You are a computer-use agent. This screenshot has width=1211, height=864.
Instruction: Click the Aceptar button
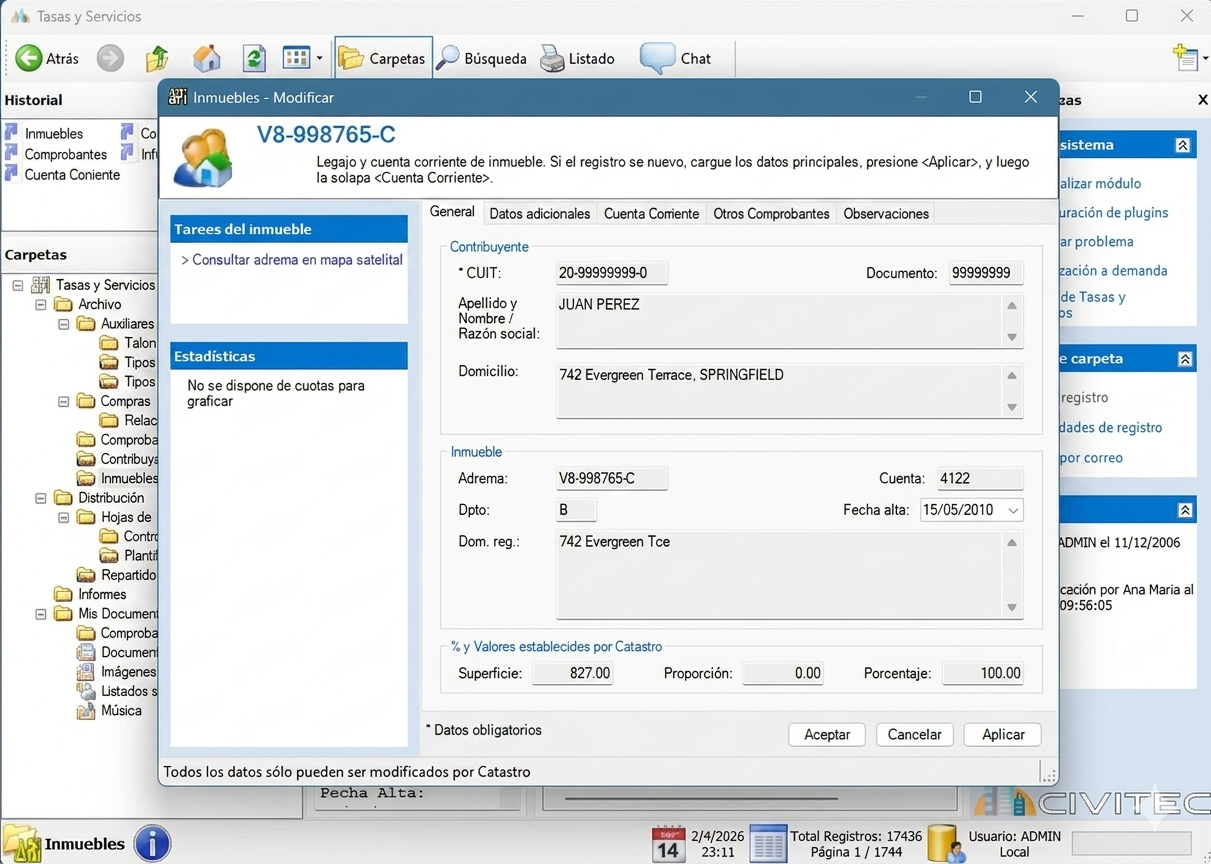click(827, 734)
